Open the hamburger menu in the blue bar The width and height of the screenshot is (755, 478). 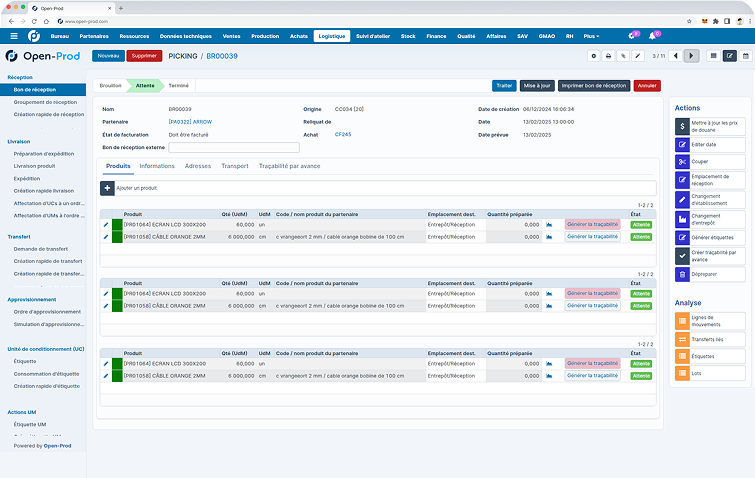(x=14, y=36)
